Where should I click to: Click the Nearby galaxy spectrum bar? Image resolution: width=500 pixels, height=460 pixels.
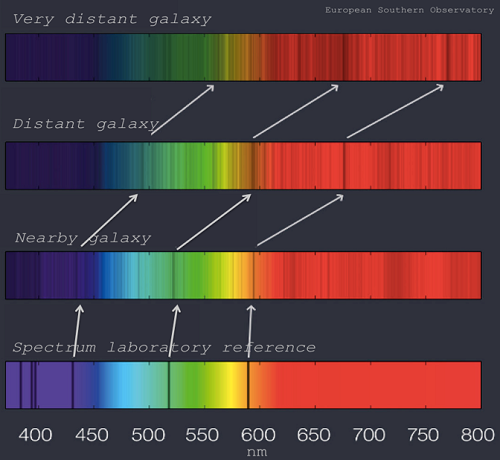[243, 275]
